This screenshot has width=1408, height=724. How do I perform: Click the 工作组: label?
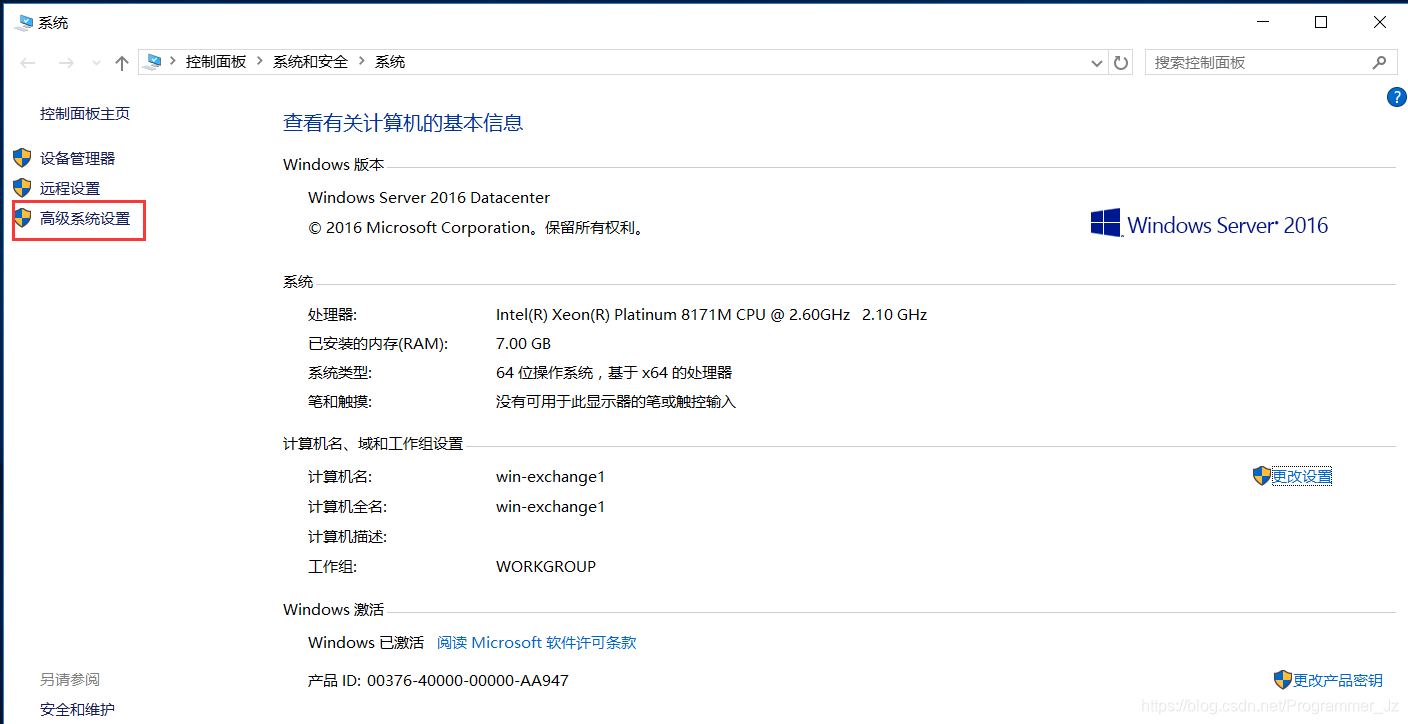332,566
